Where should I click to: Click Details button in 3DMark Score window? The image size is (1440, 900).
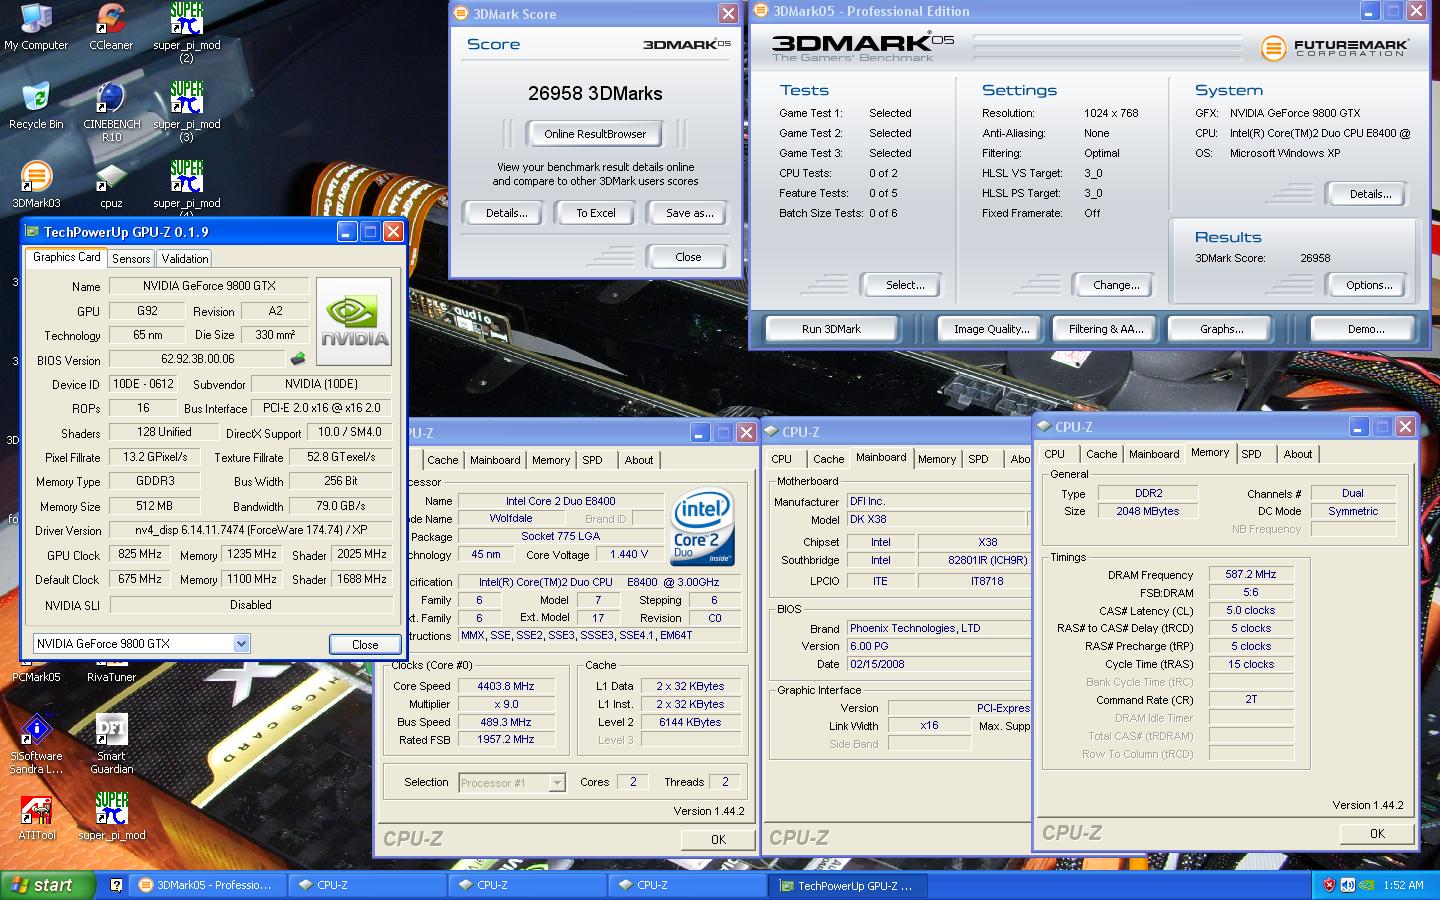(x=507, y=213)
